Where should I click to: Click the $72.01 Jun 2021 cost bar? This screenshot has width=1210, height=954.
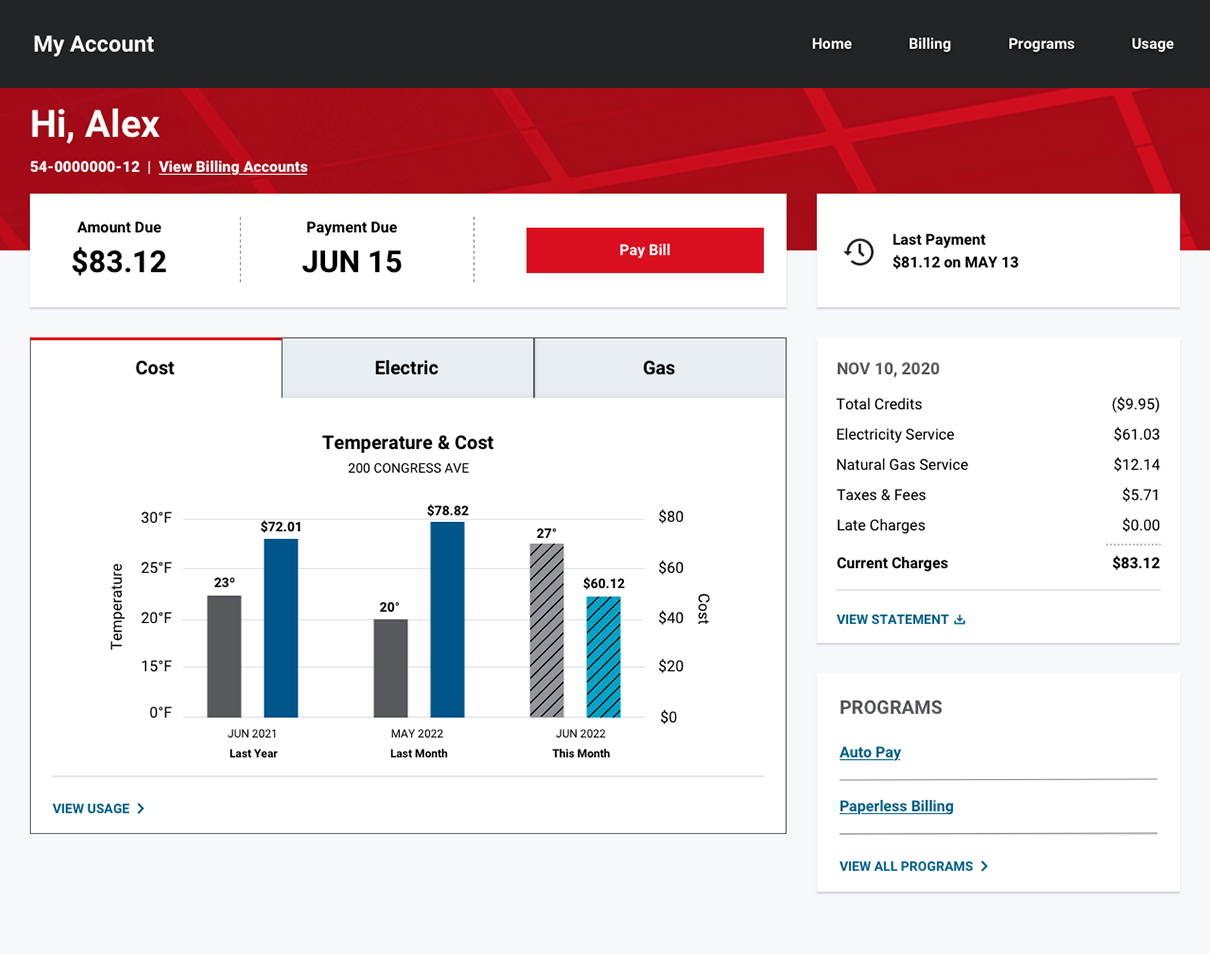(281, 628)
